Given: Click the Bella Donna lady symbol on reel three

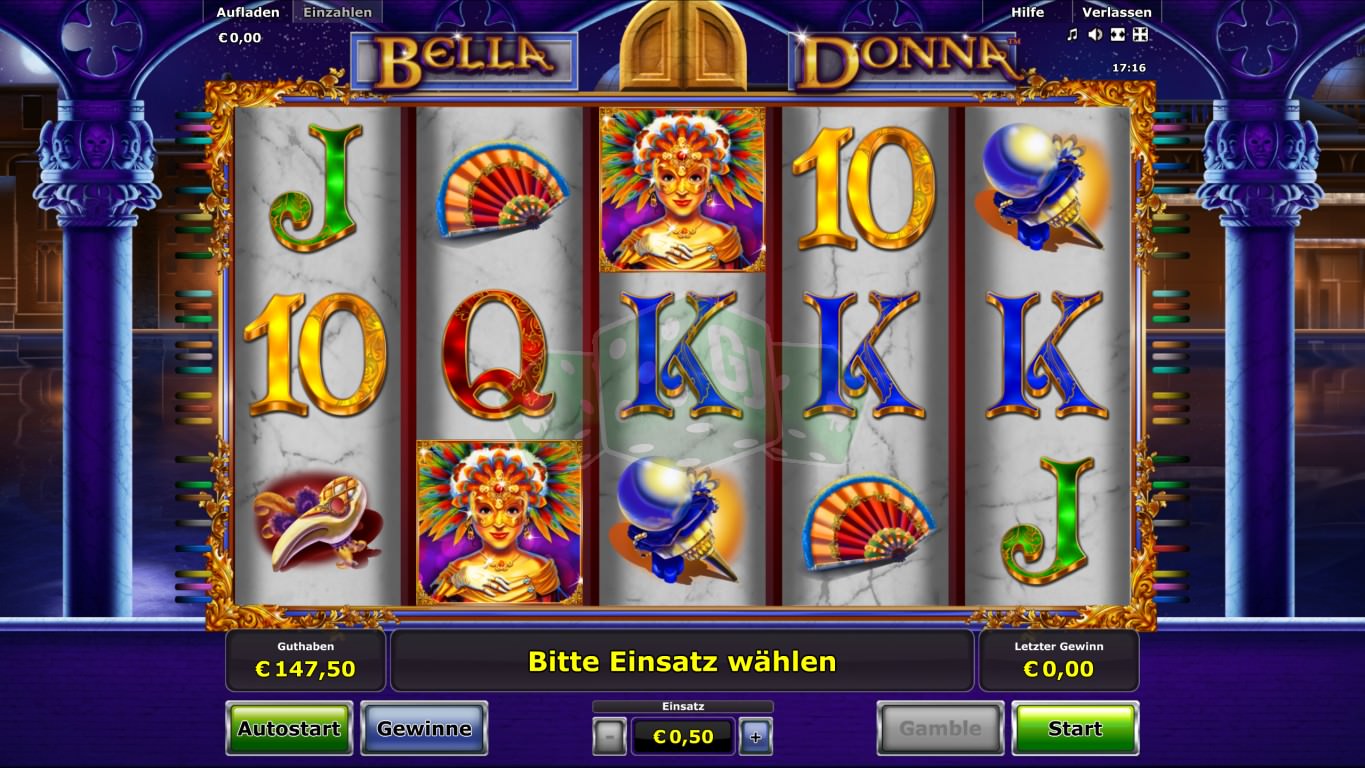Looking at the screenshot, I should pos(682,189).
